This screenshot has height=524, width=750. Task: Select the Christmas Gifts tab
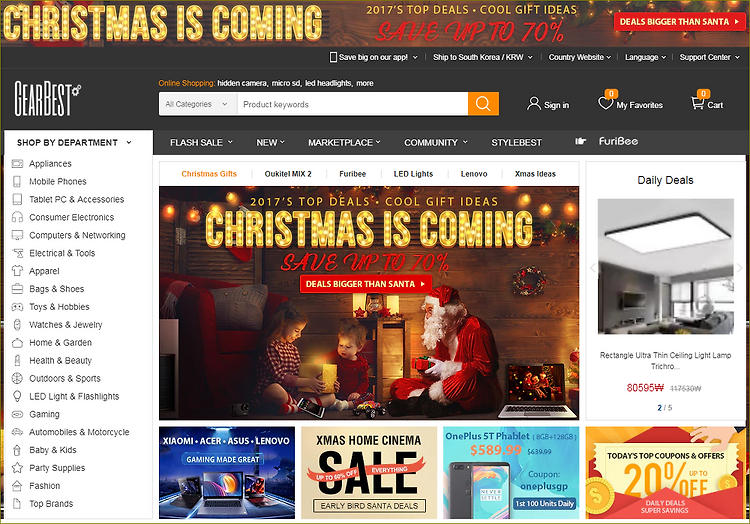[x=209, y=174]
